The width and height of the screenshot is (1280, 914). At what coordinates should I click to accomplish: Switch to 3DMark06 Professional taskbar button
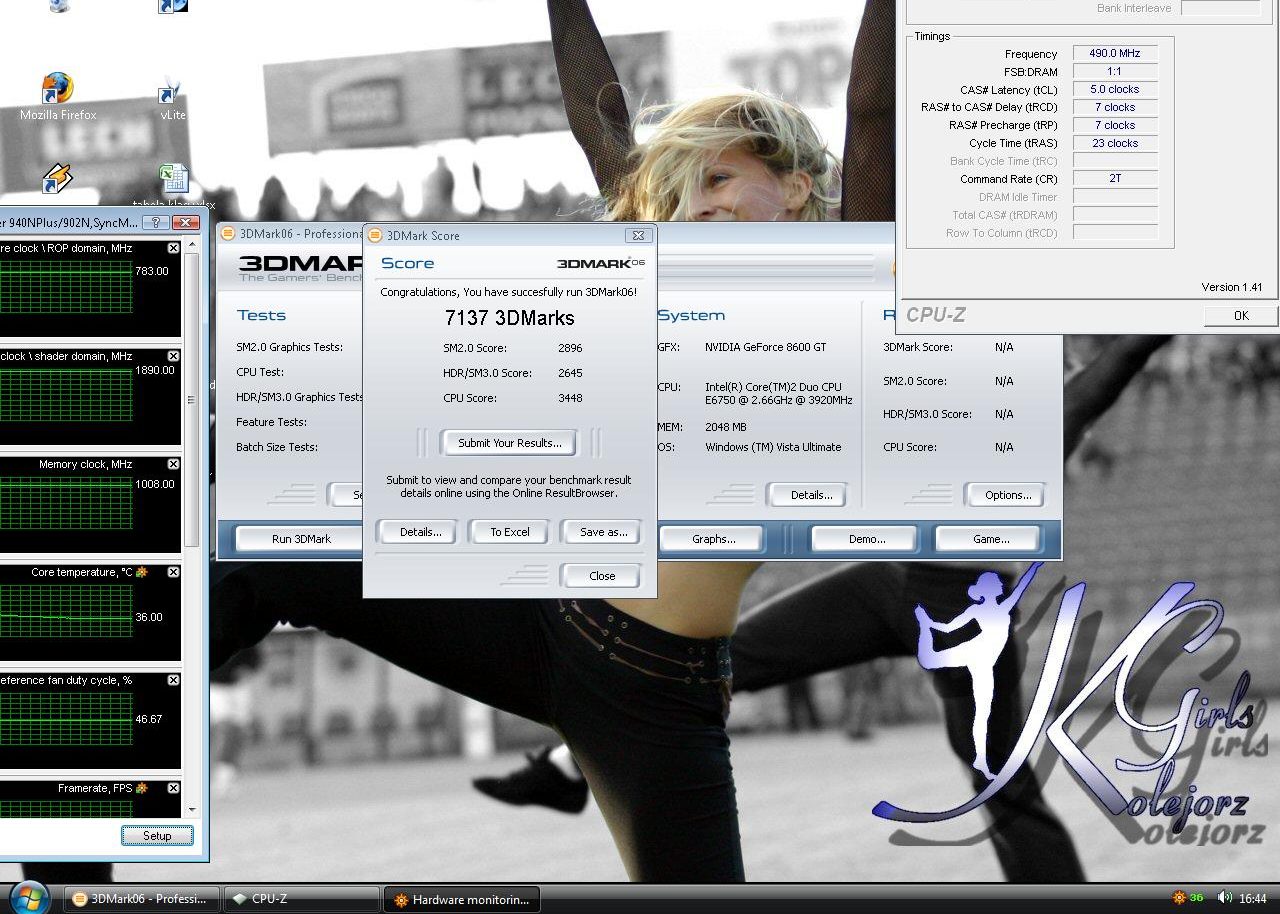coord(141,899)
